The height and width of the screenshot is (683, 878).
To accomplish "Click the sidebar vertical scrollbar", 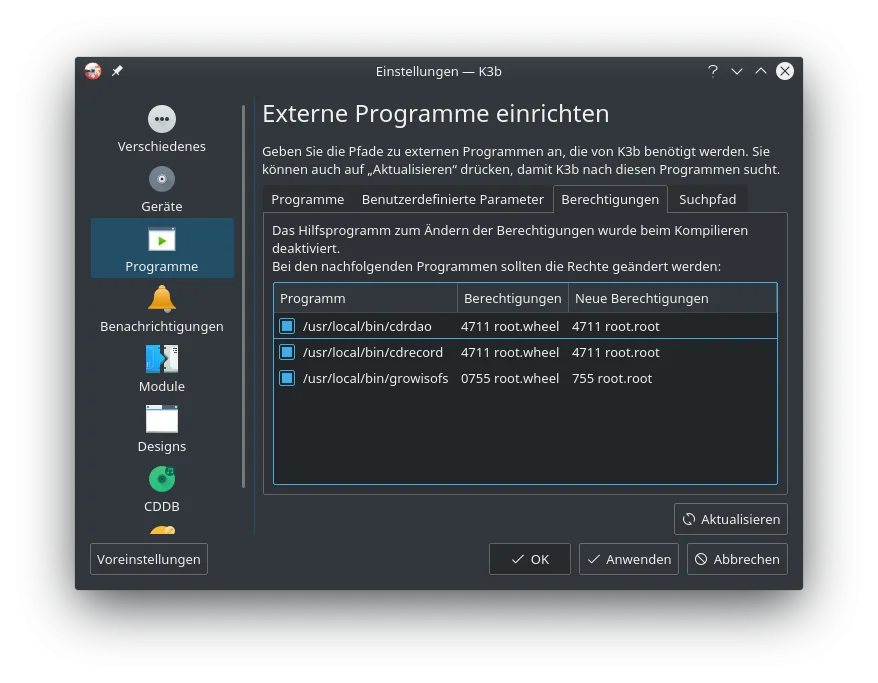I will pyautogui.click(x=244, y=297).
